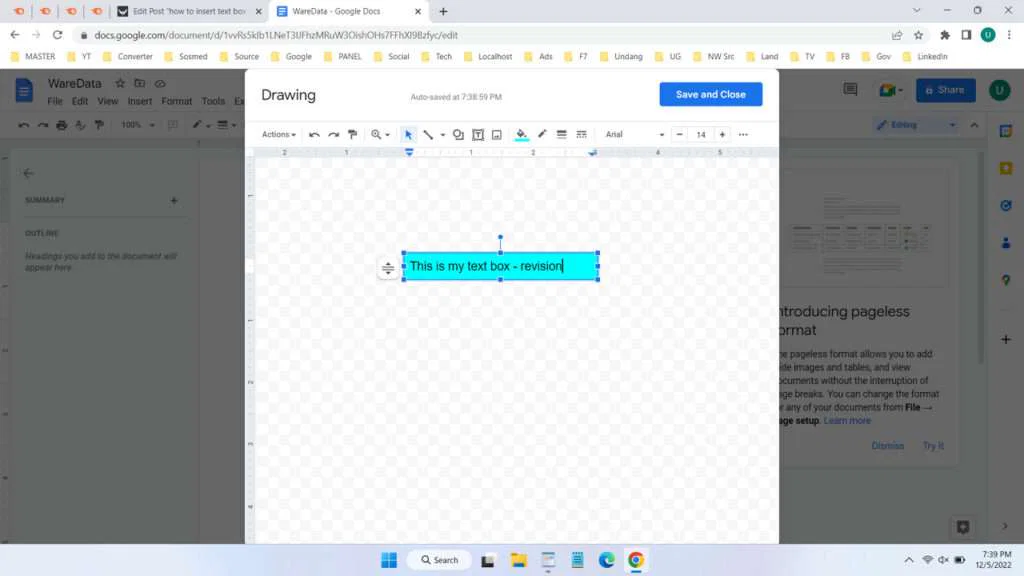Screen dimensions: 1024x576
Task: Open the Insert image tool in Drawing
Action: [495, 134]
